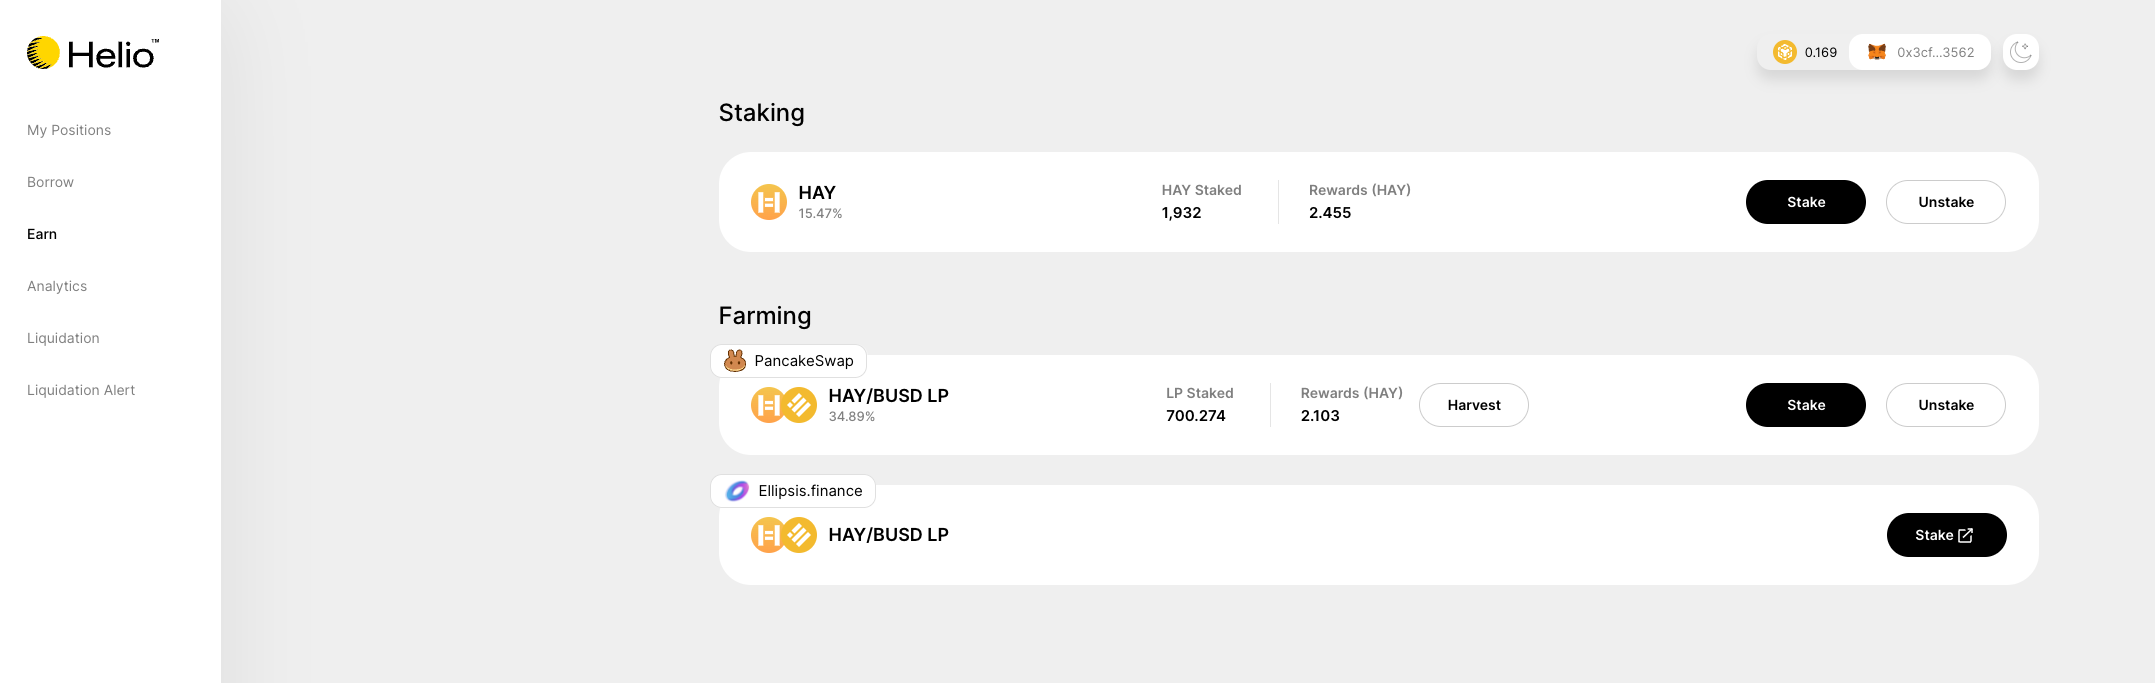The height and width of the screenshot is (683, 2155).
Task: Click the BNB coin balance icon
Action: pos(1785,52)
